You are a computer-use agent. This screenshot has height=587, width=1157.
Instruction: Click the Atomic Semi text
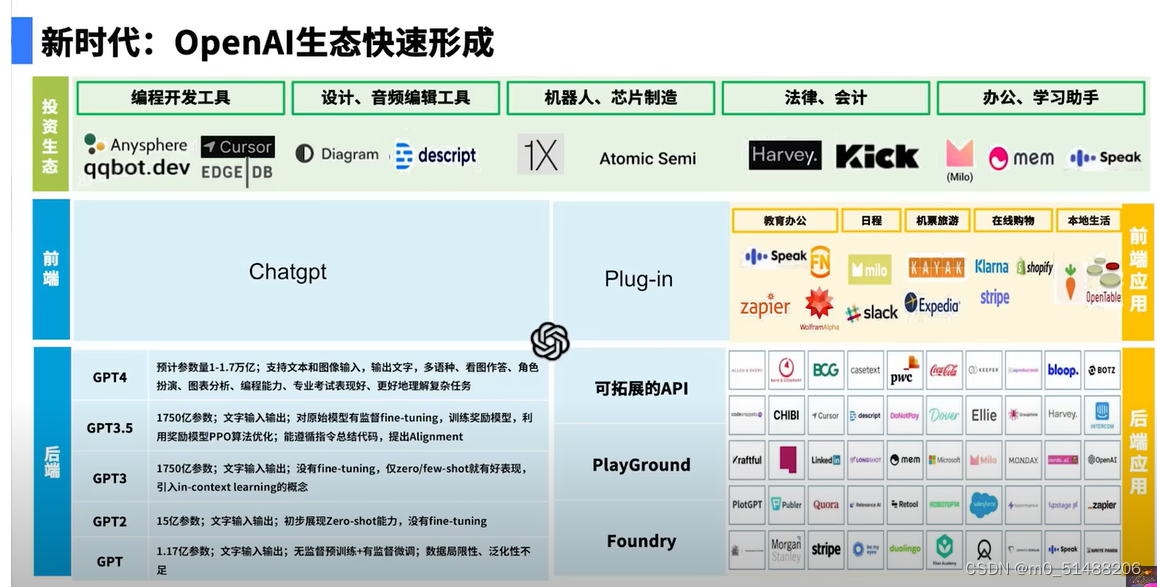(647, 159)
